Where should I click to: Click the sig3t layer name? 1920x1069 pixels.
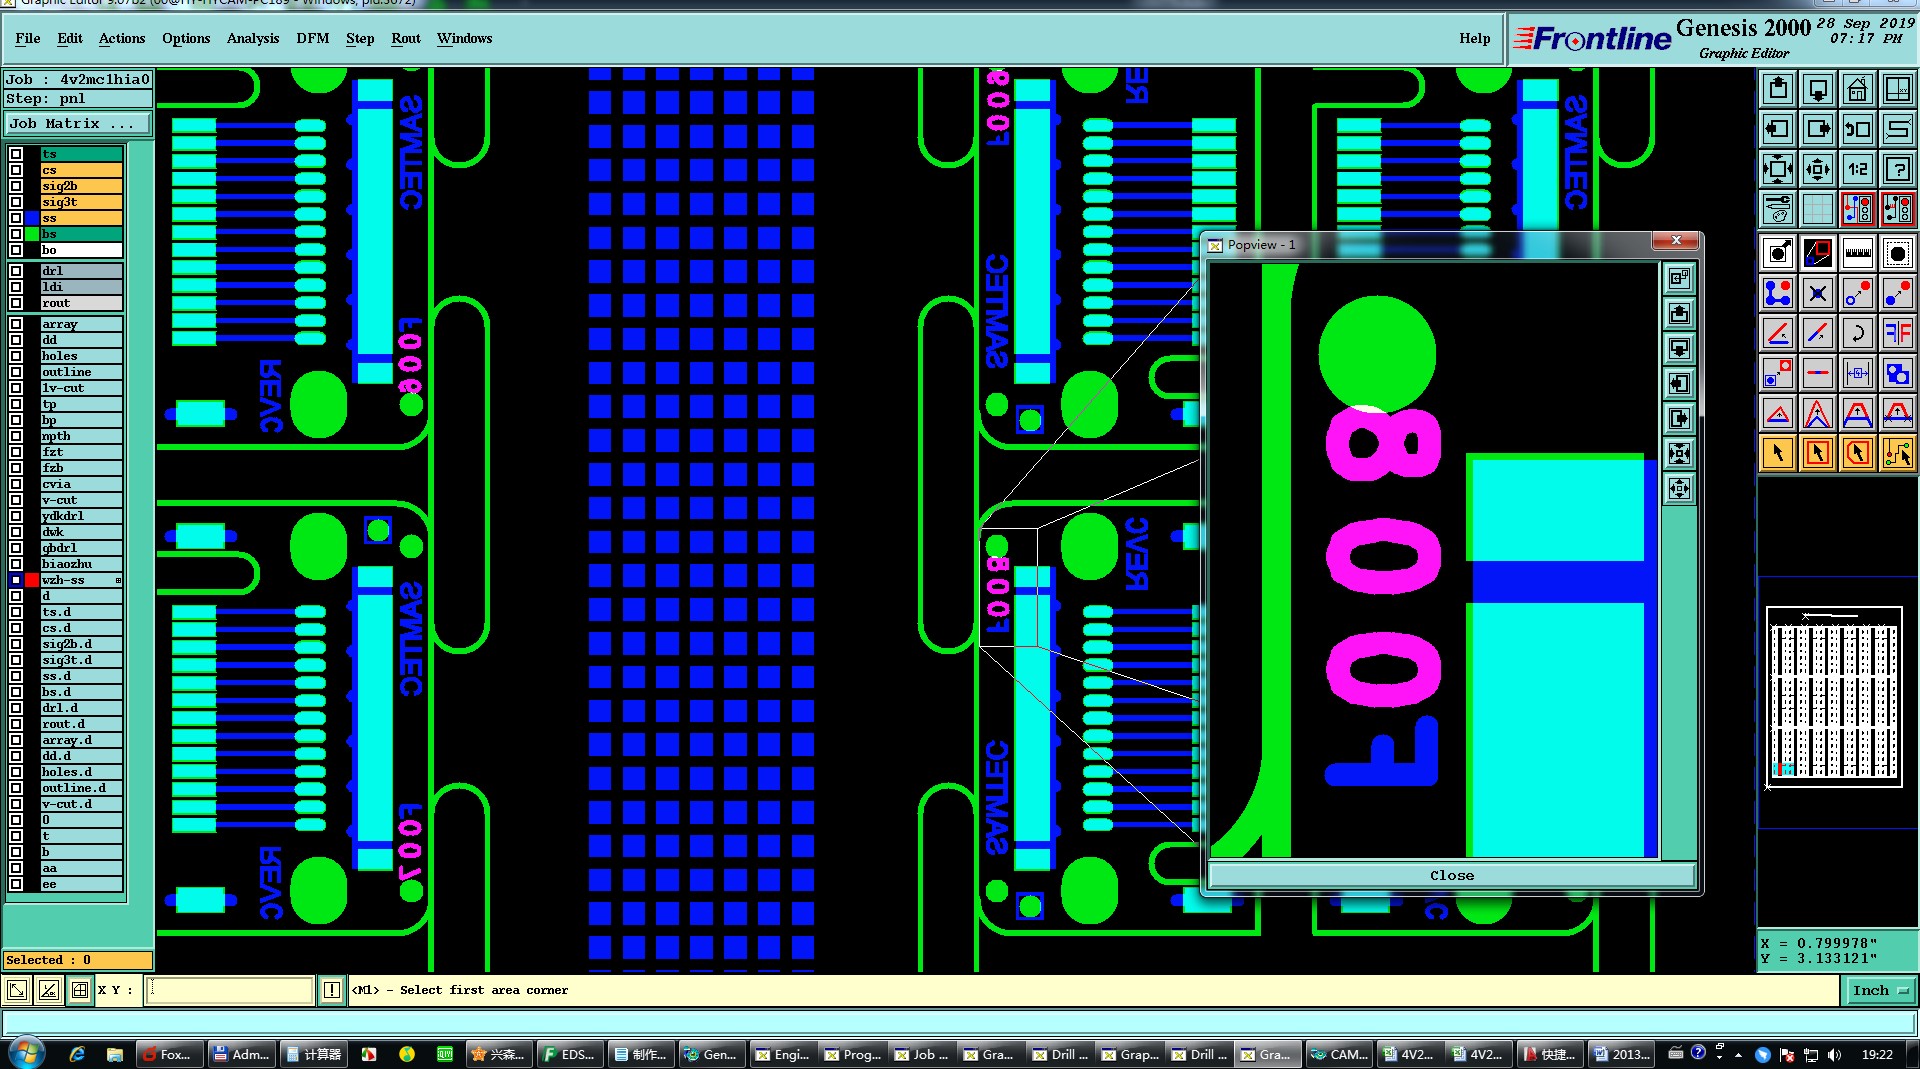point(81,202)
